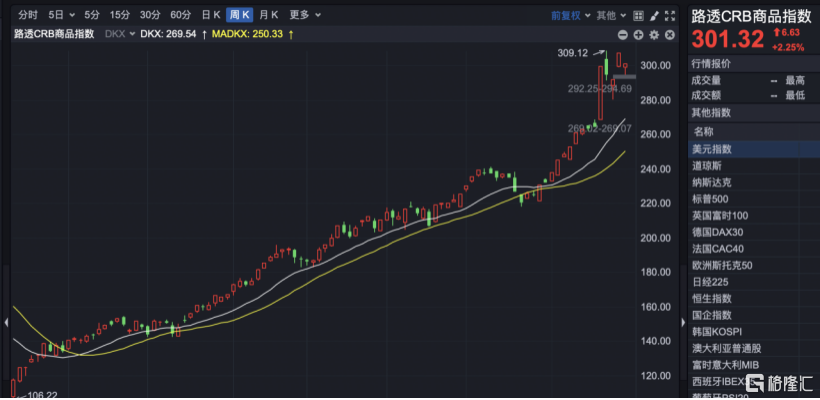Click the 成交额 field label
This screenshot has height=400, width=820.
706,96
